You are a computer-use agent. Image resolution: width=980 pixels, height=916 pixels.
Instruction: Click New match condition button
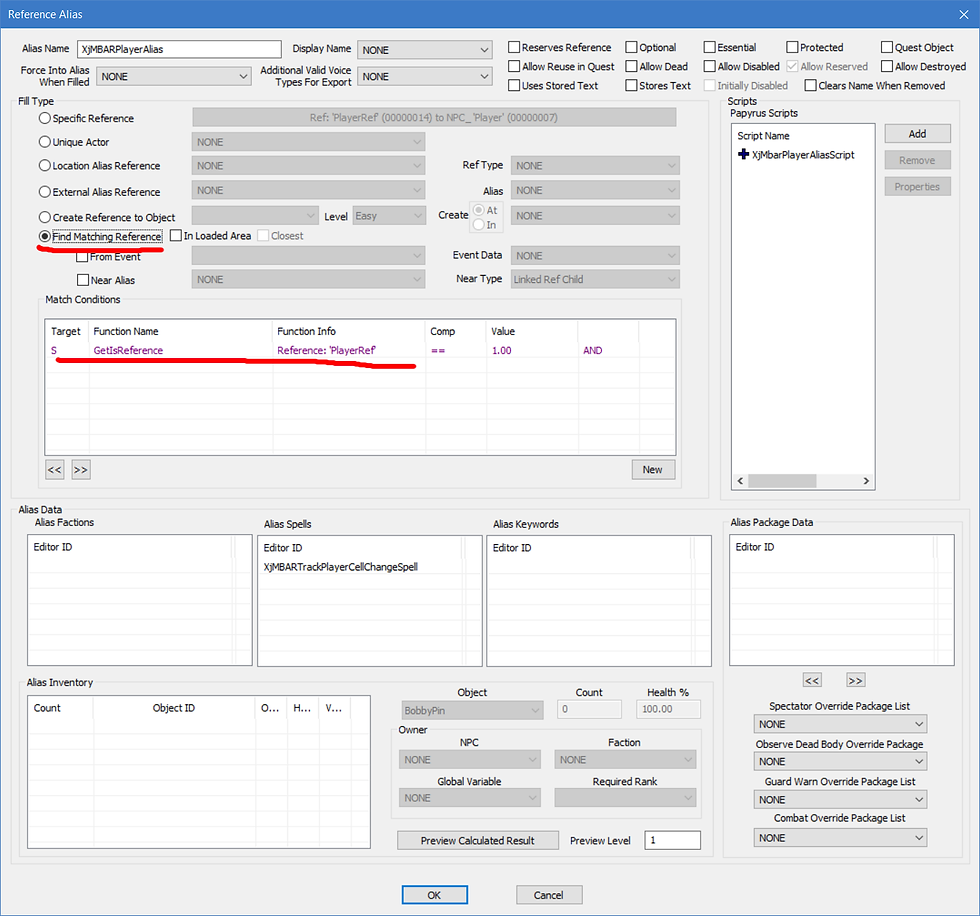(x=652, y=470)
